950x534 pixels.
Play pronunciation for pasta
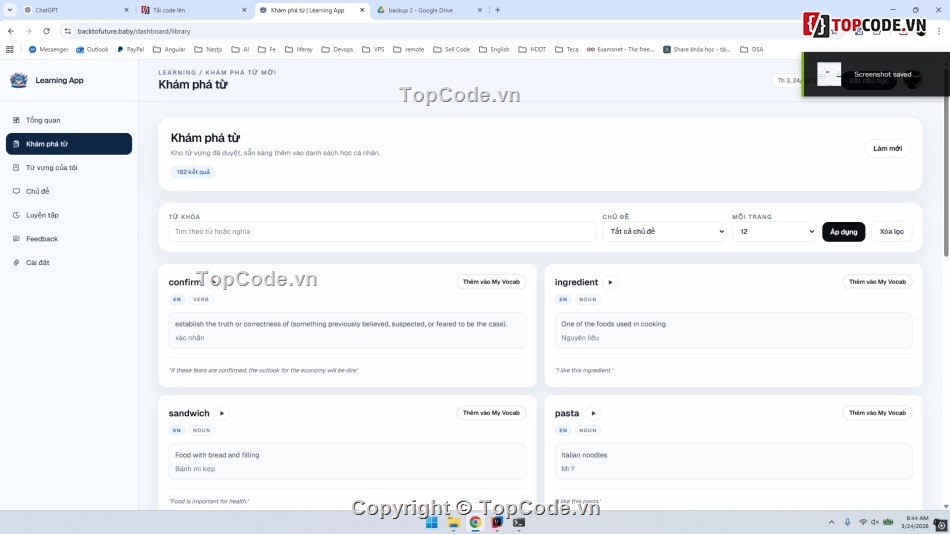point(593,413)
